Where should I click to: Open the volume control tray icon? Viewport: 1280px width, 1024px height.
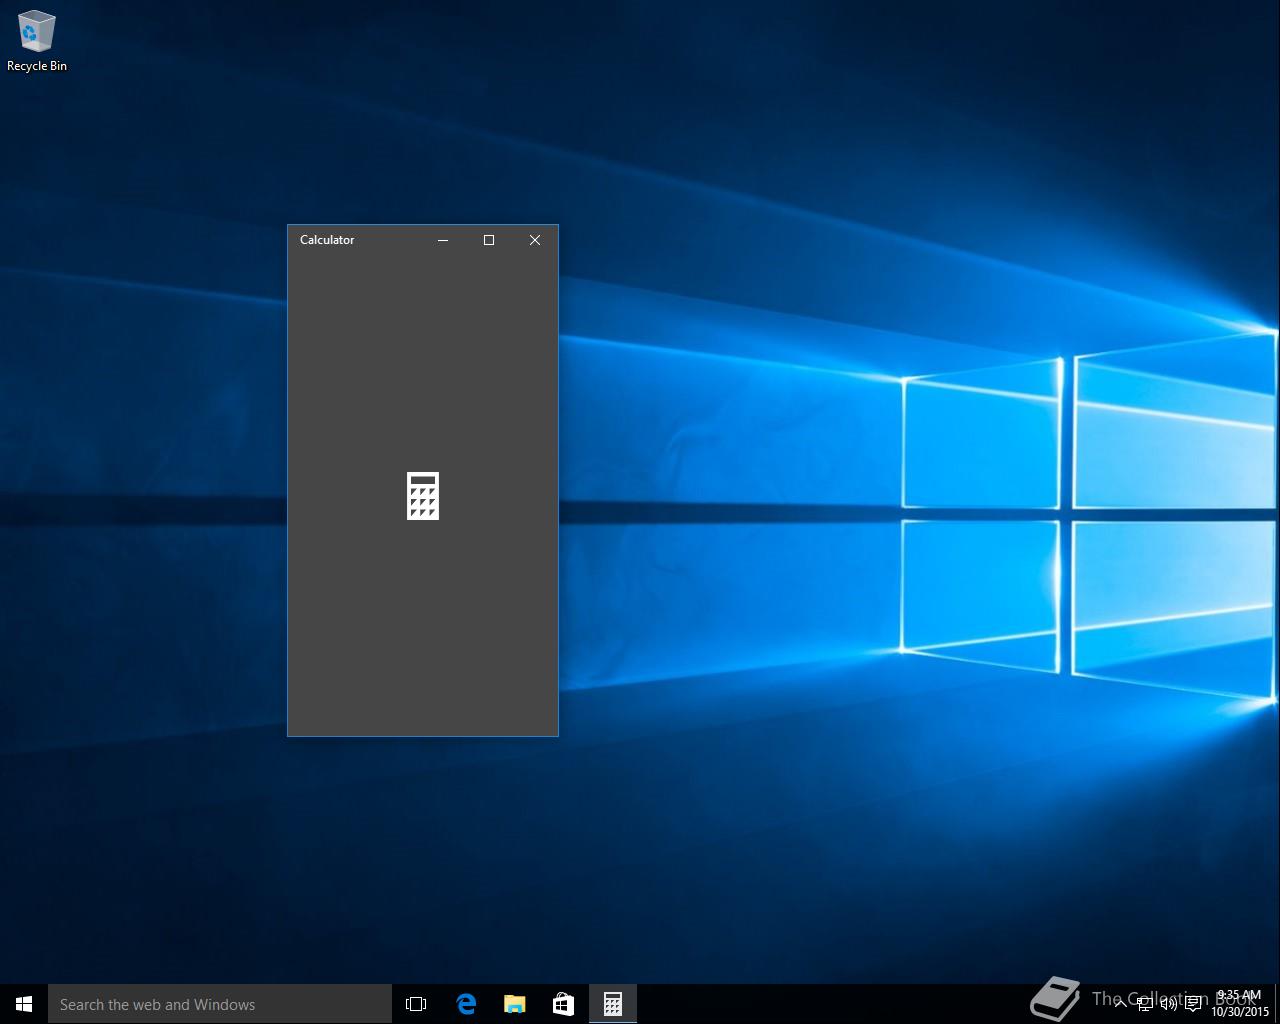[x=1168, y=1004]
